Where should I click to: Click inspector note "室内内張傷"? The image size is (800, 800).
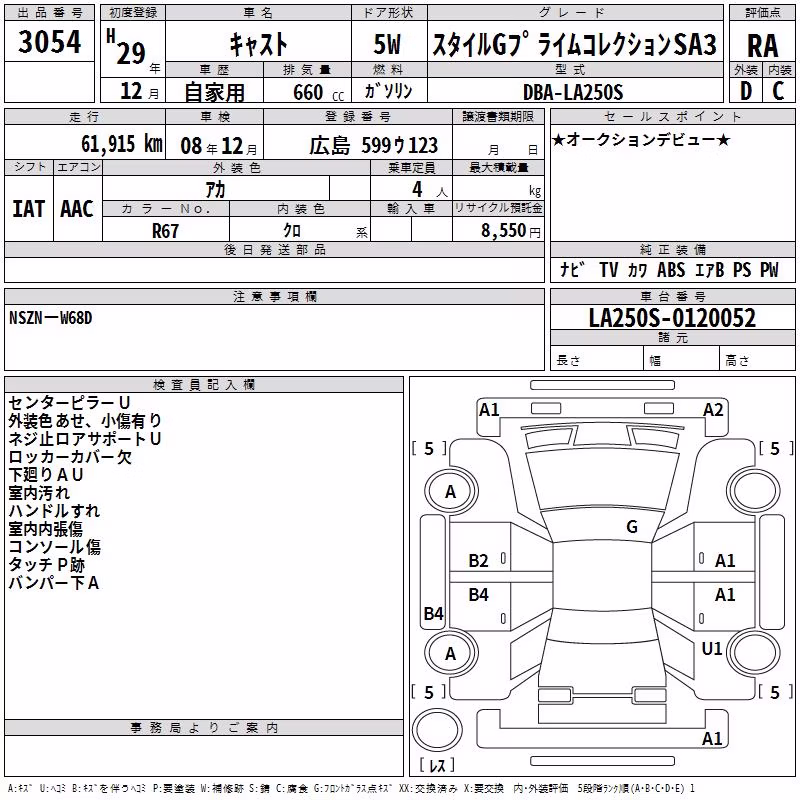[x=46, y=529]
